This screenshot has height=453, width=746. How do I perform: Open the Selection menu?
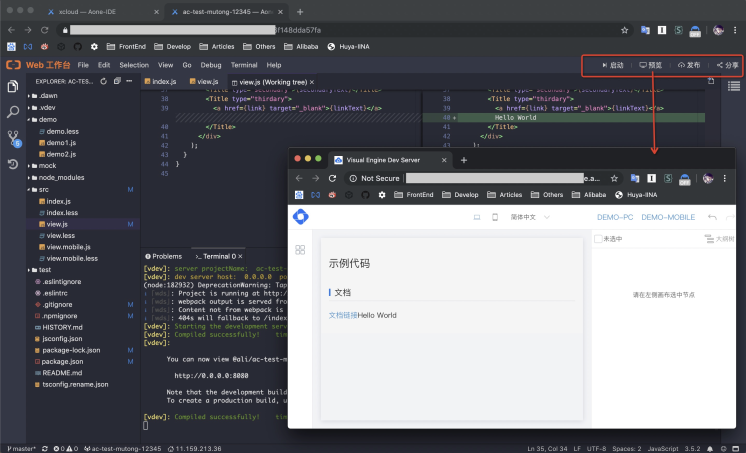(134, 65)
